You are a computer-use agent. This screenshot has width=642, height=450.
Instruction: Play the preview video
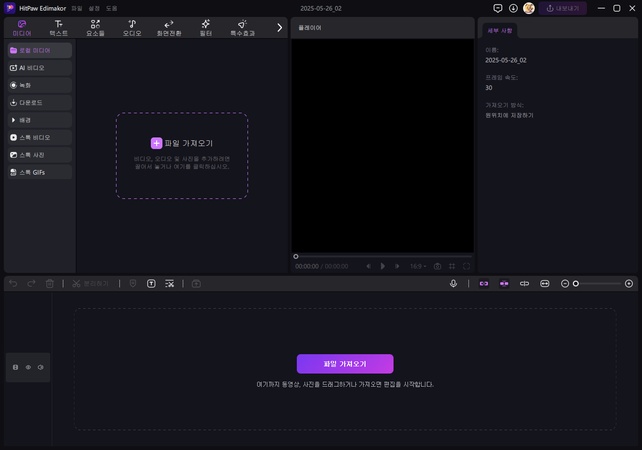point(383,266)
